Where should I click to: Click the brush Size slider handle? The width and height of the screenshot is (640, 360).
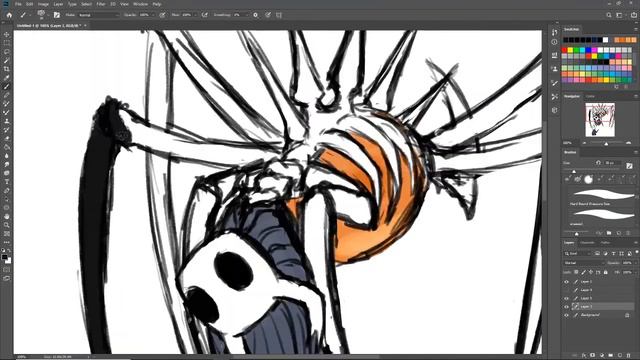(574, 171)
